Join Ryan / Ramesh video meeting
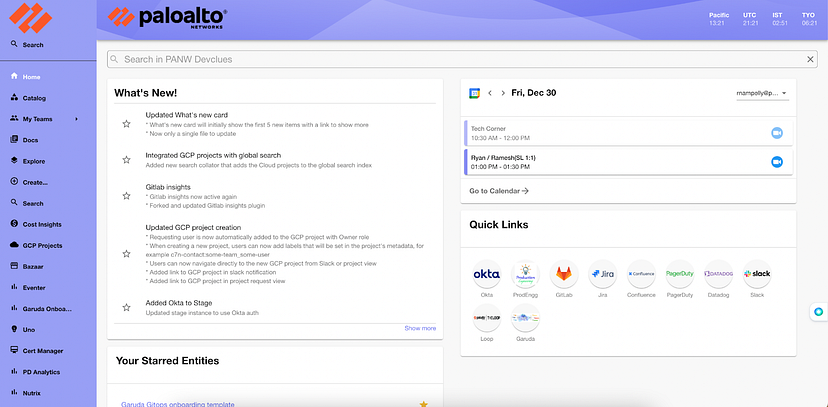 tap(777, 162)
